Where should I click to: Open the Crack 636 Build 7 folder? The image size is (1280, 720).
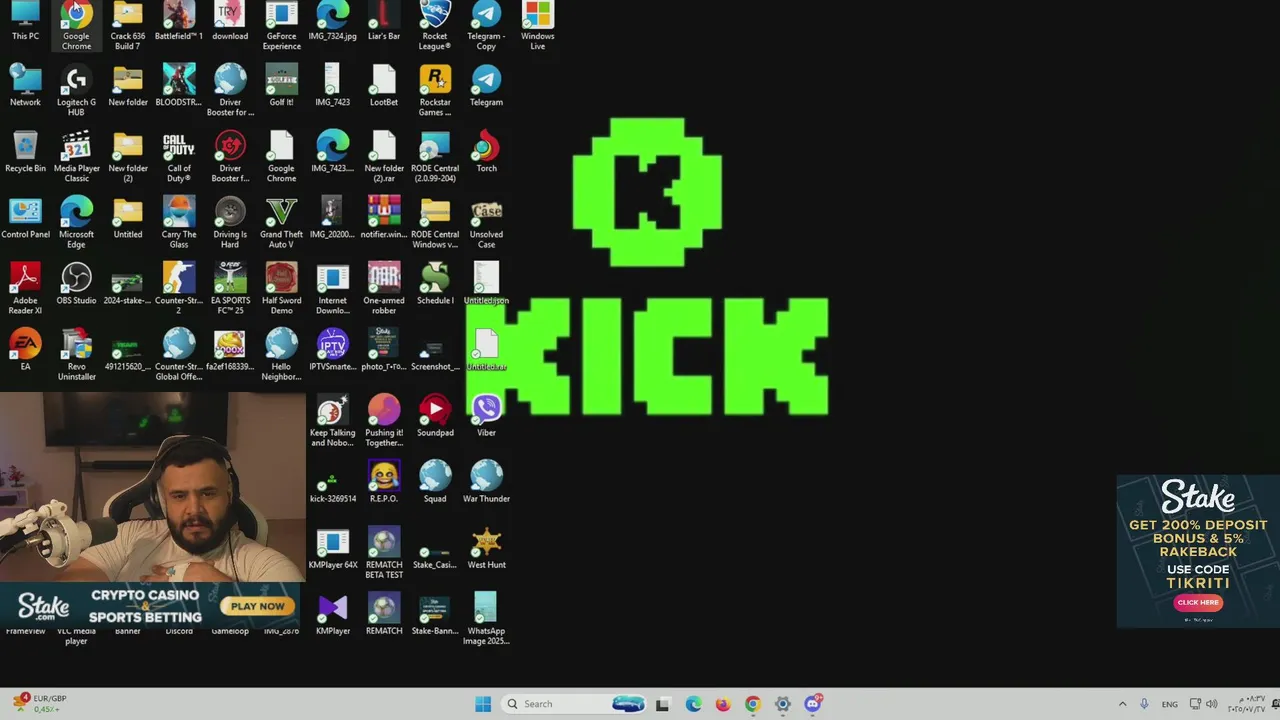click(127, 25)
